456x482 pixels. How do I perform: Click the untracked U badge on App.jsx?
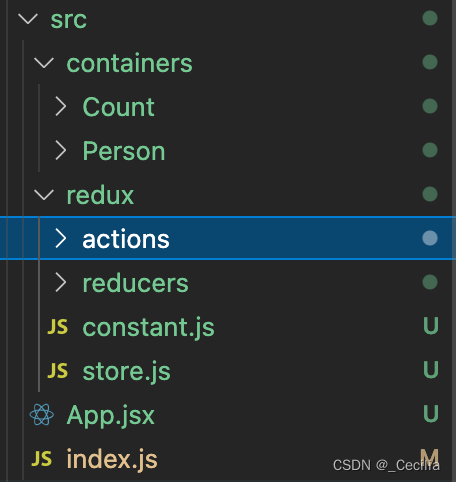(x=430, y=414)
